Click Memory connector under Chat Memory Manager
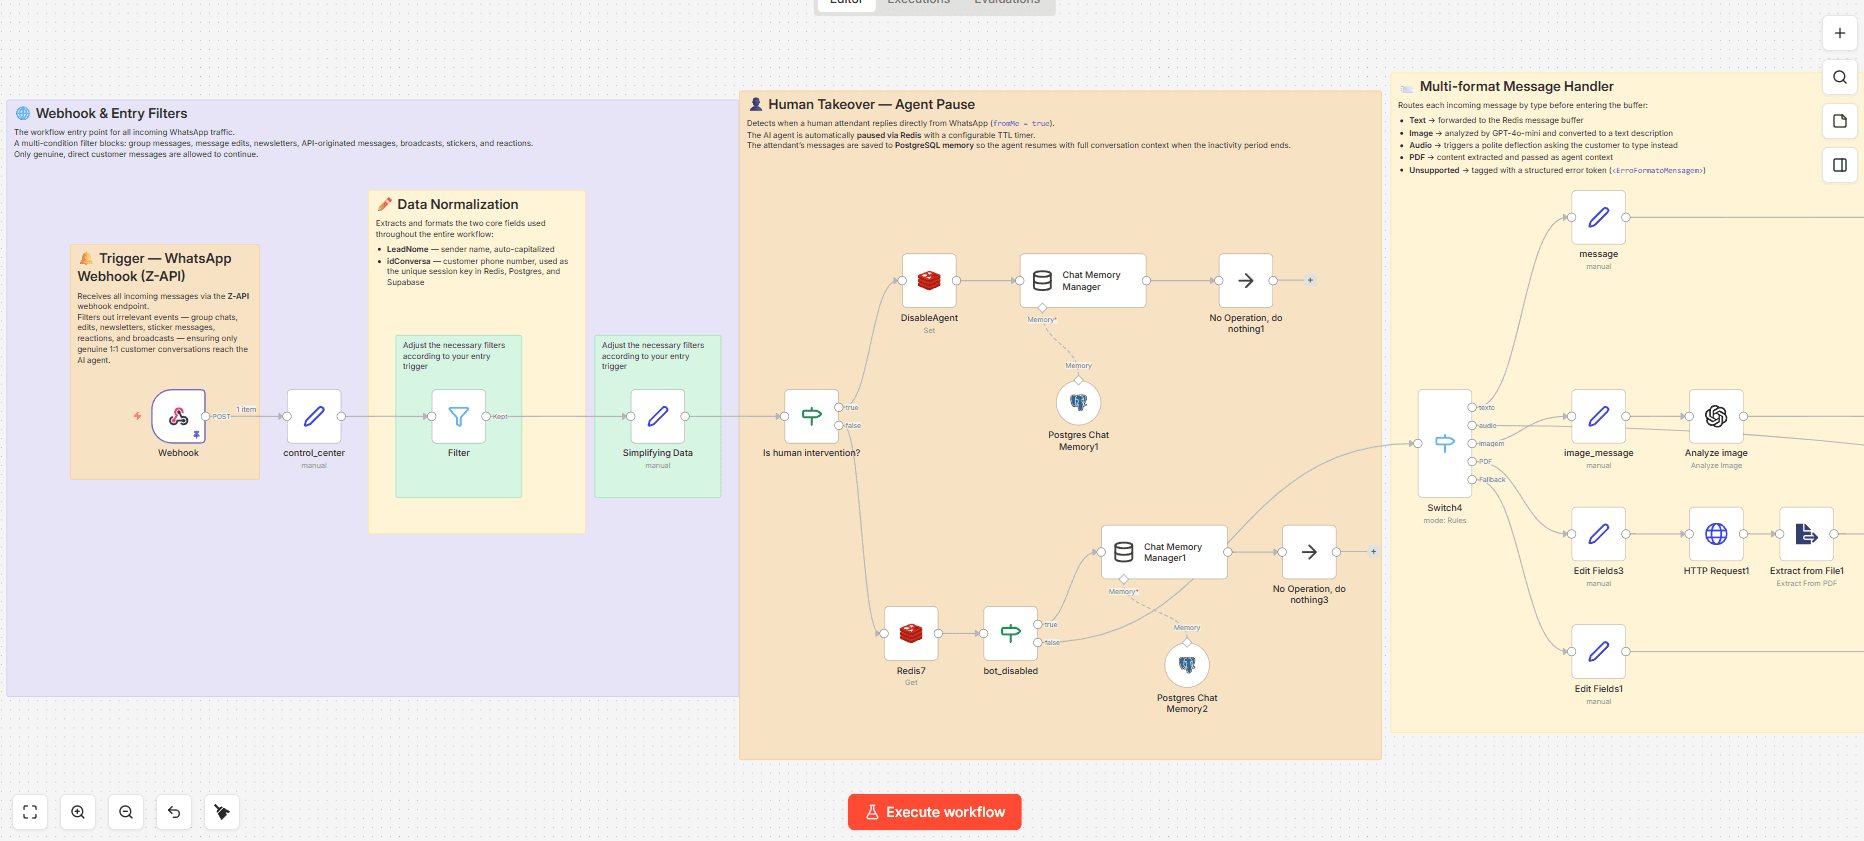1864x841 pixels. point(1042,308)
